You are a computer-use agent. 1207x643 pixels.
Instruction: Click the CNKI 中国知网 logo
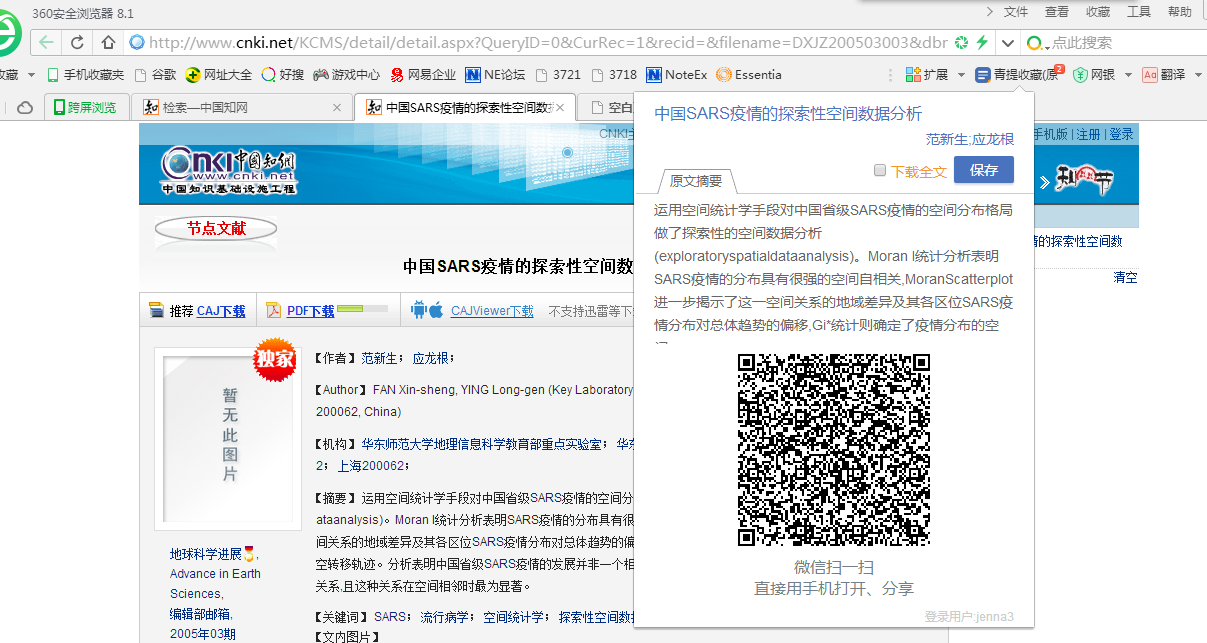(230, 170)
